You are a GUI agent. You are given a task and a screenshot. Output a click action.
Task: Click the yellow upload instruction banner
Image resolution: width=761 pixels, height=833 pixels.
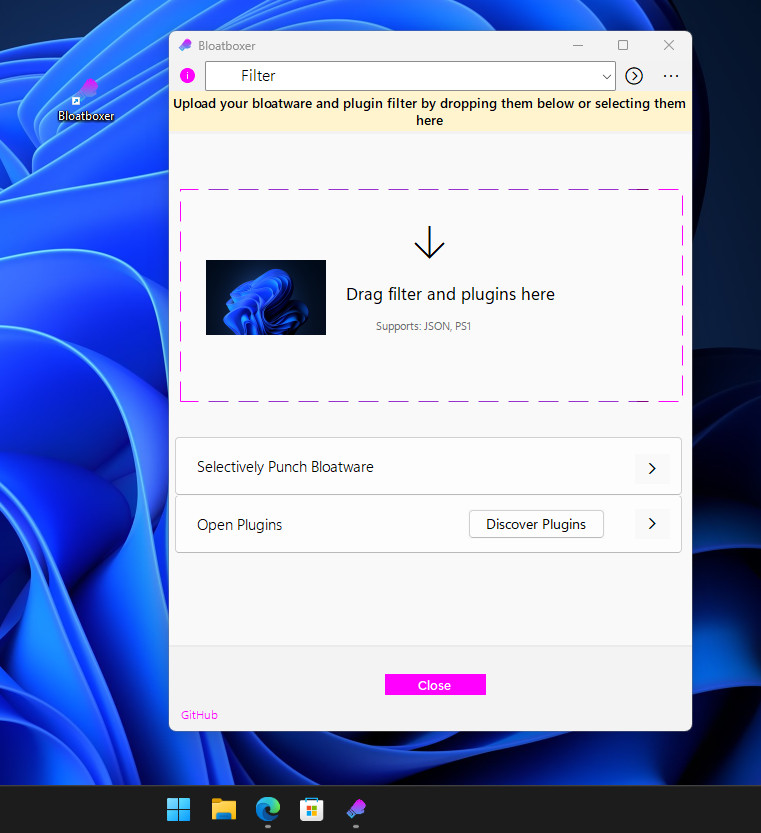[x=430, y=112]
